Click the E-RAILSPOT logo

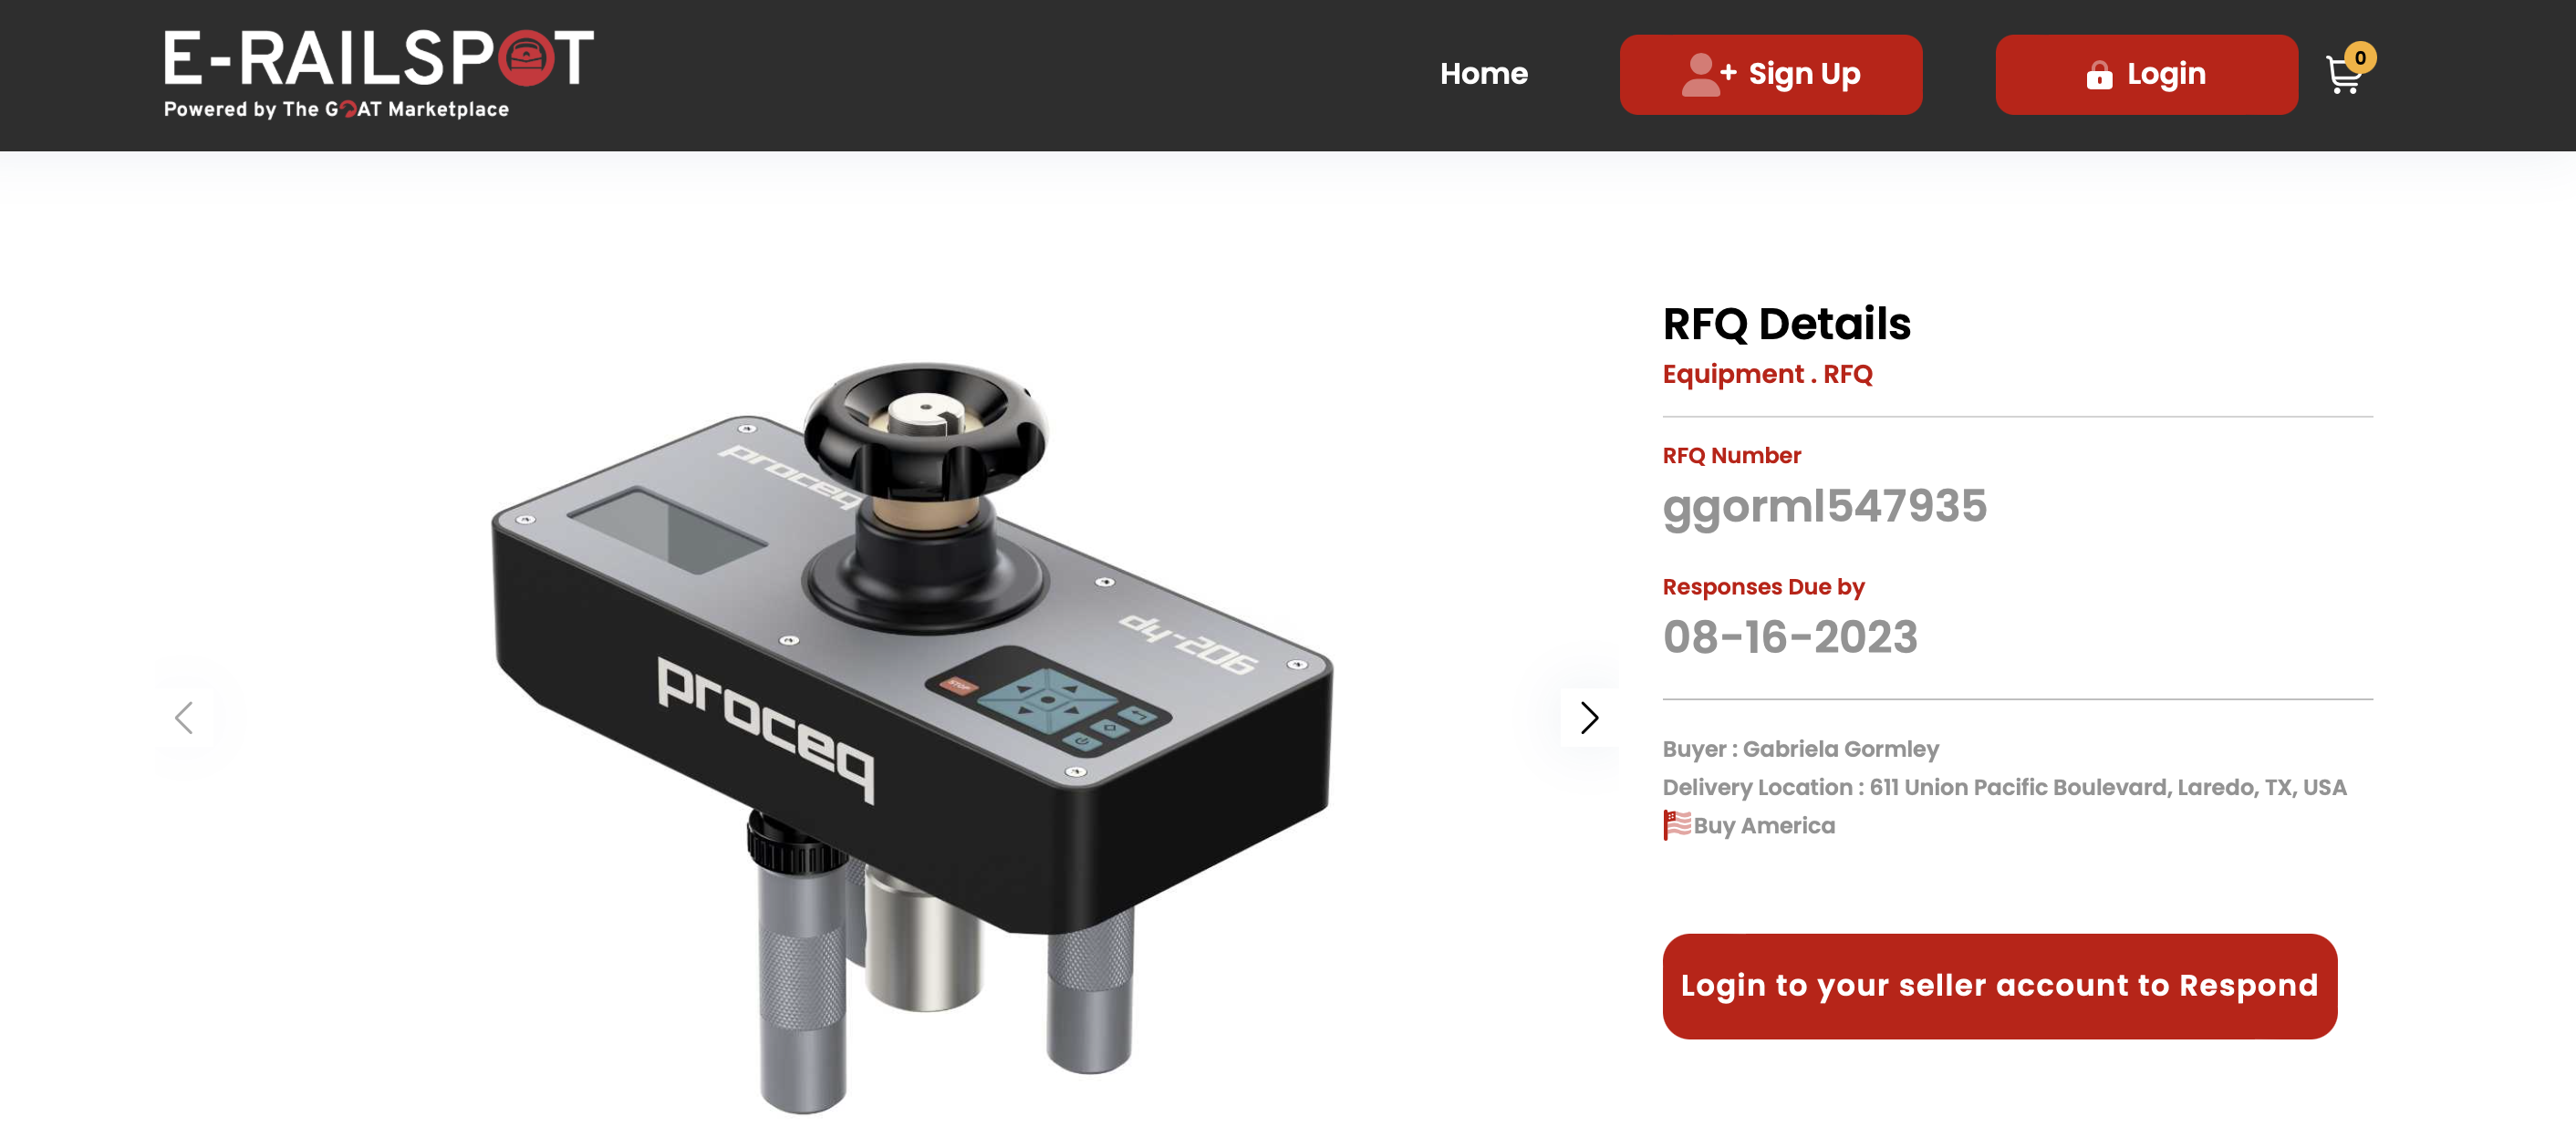coord(379,73)
